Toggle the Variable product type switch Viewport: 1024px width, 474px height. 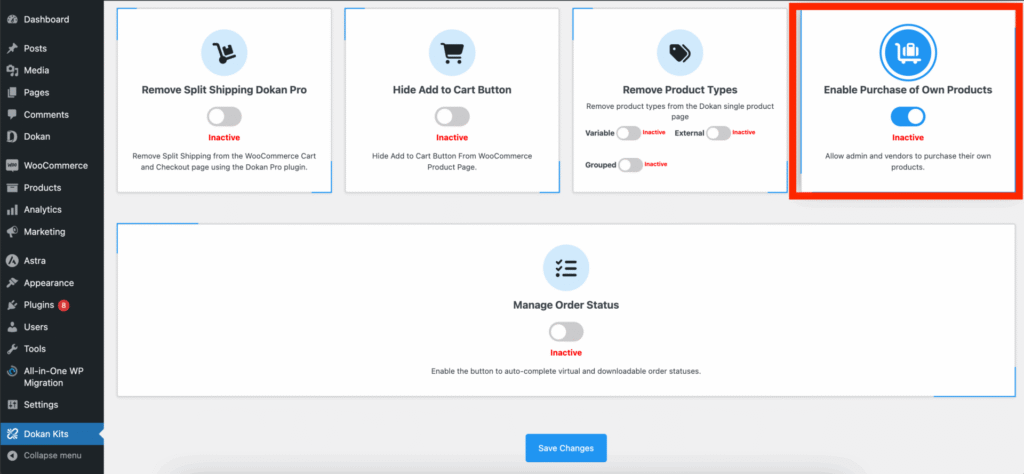click(628, 133)
